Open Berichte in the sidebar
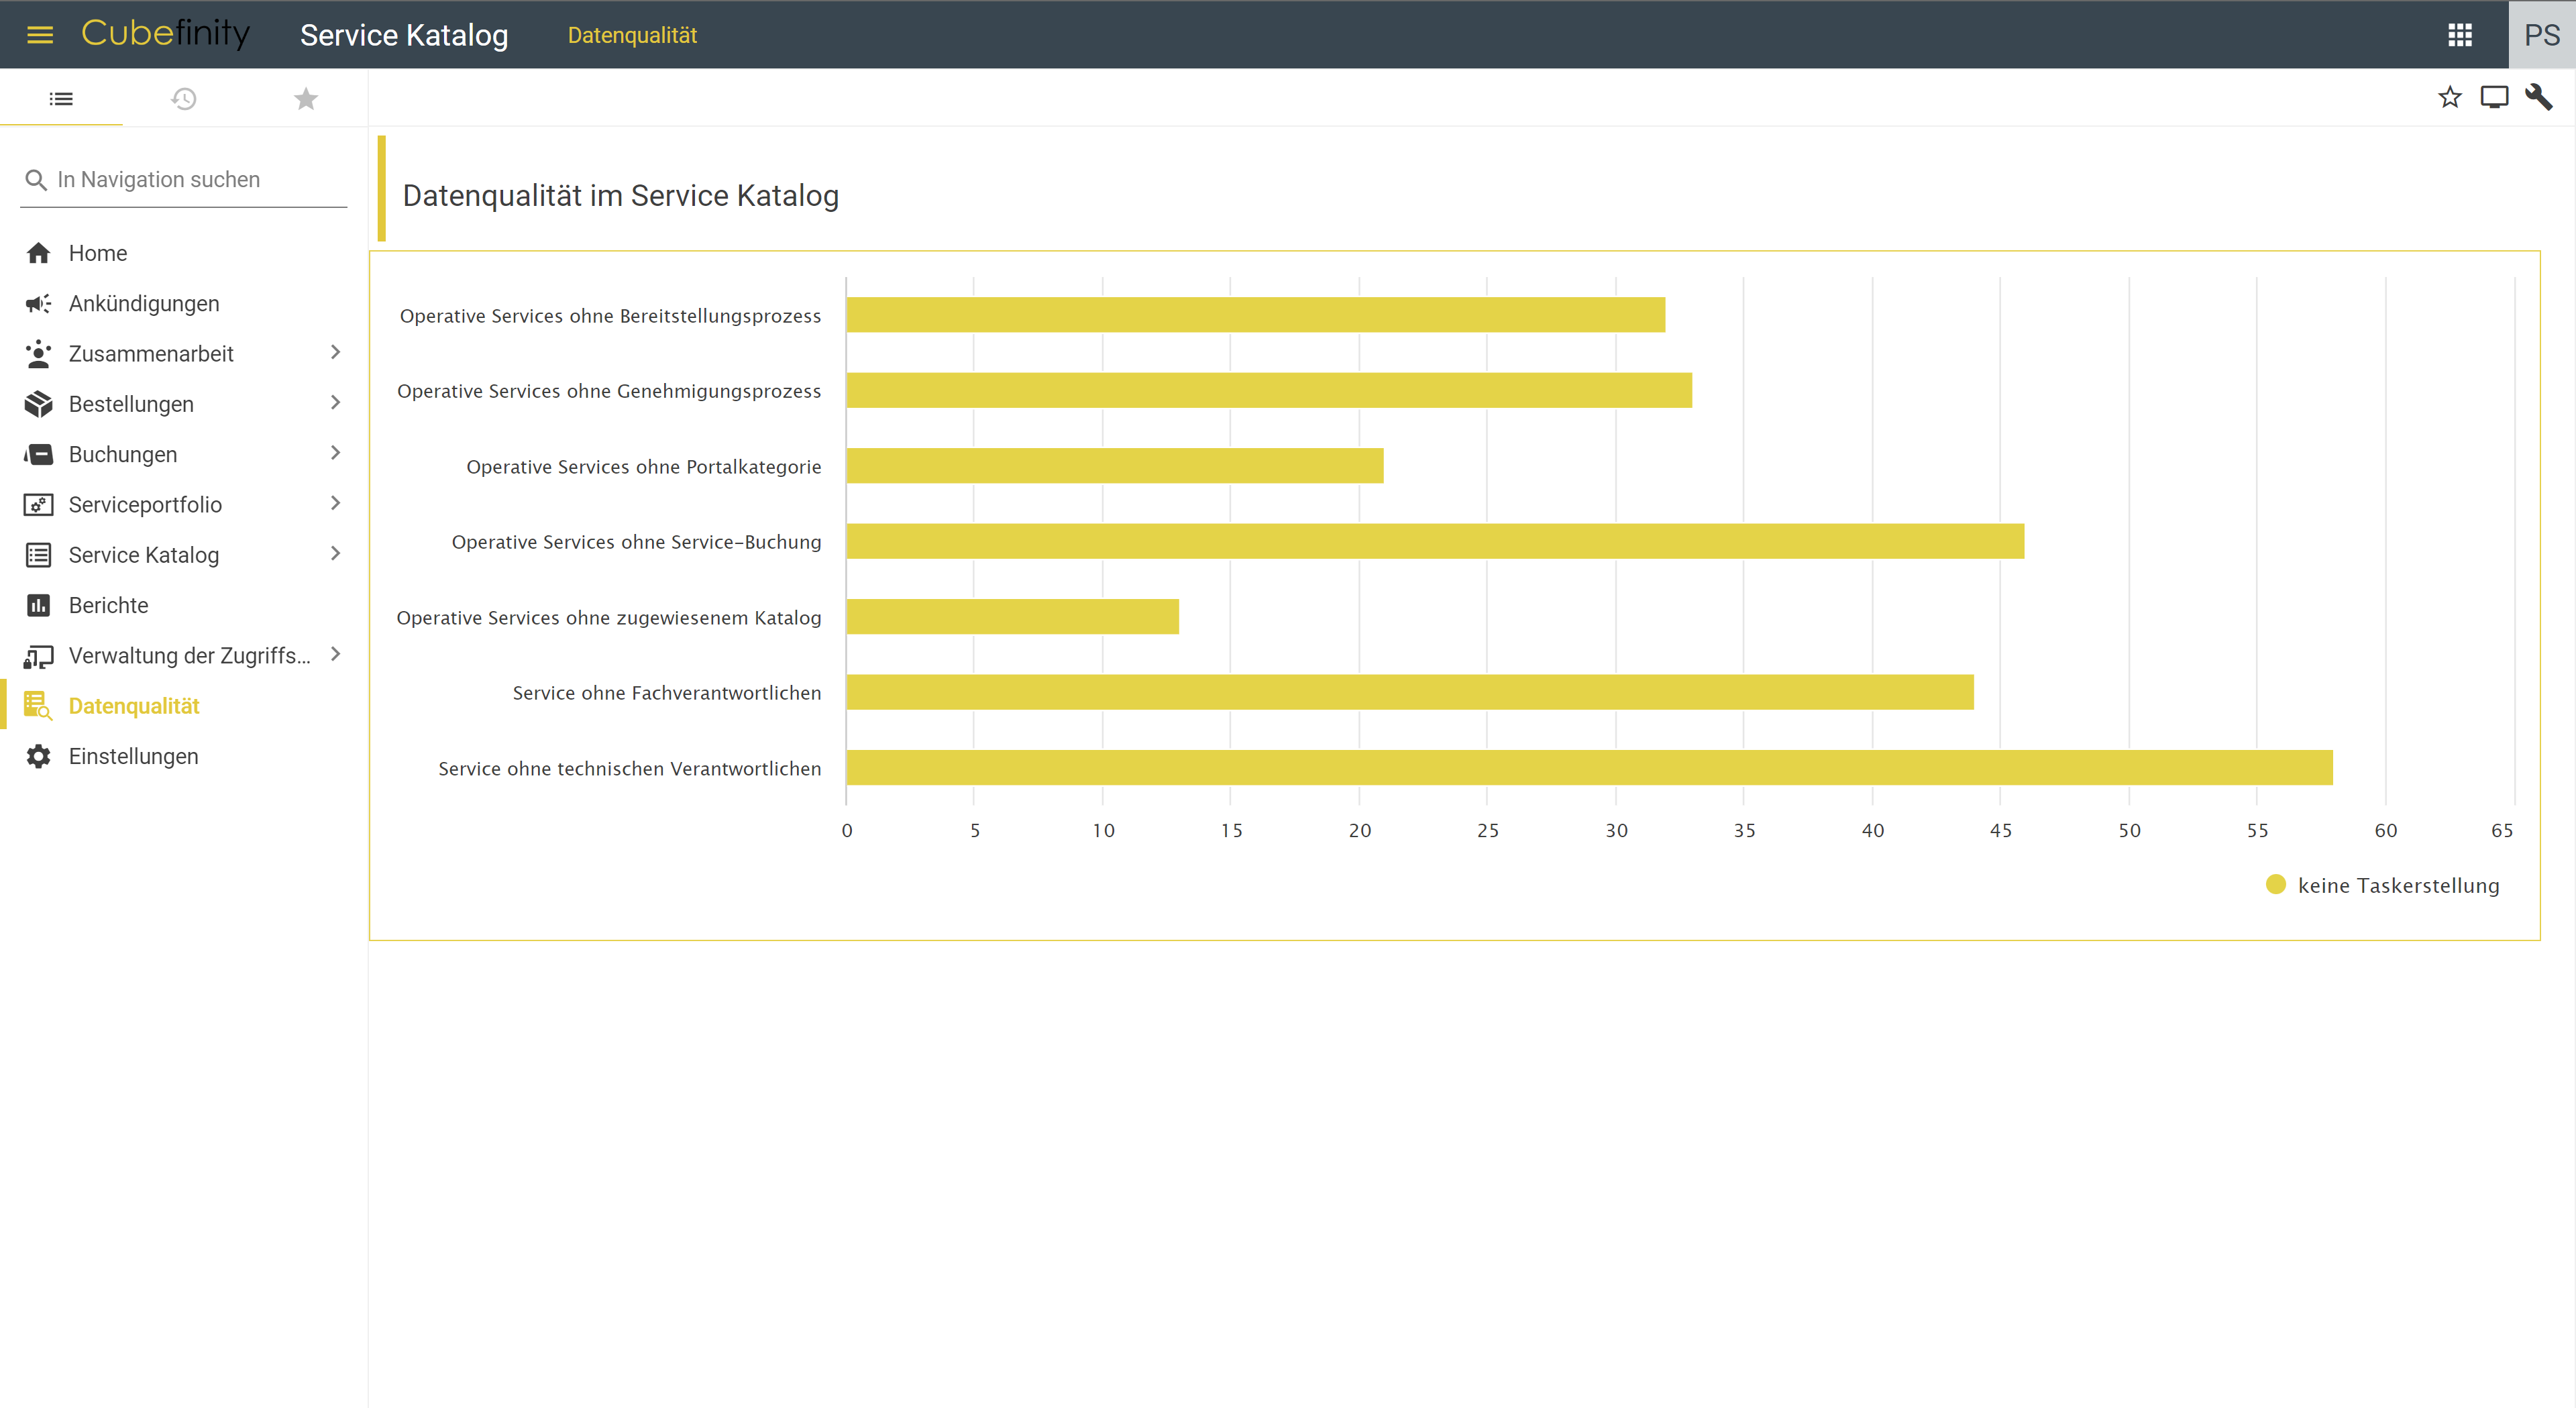This screenshot has height=1408, width=2576. [108, 605]
